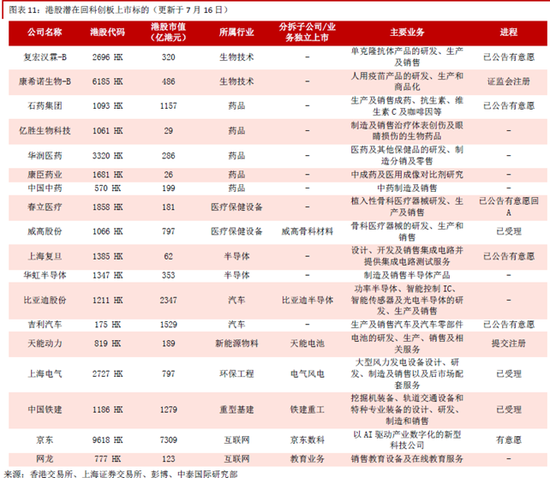
Task: Select the 复宏汉霖-B company name cell
Action: pyautogui.click(x=45, y=57)
